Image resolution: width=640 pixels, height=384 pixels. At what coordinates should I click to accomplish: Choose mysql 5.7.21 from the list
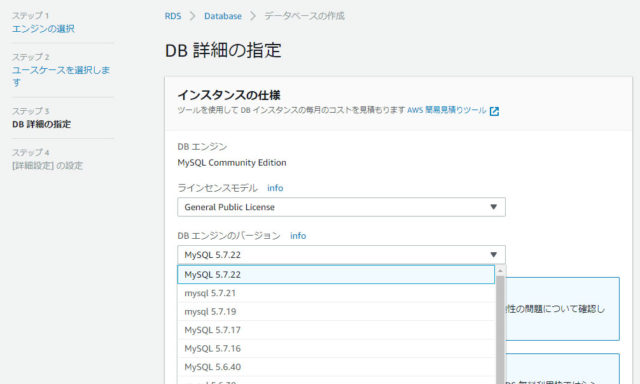(x=336, y=293)
